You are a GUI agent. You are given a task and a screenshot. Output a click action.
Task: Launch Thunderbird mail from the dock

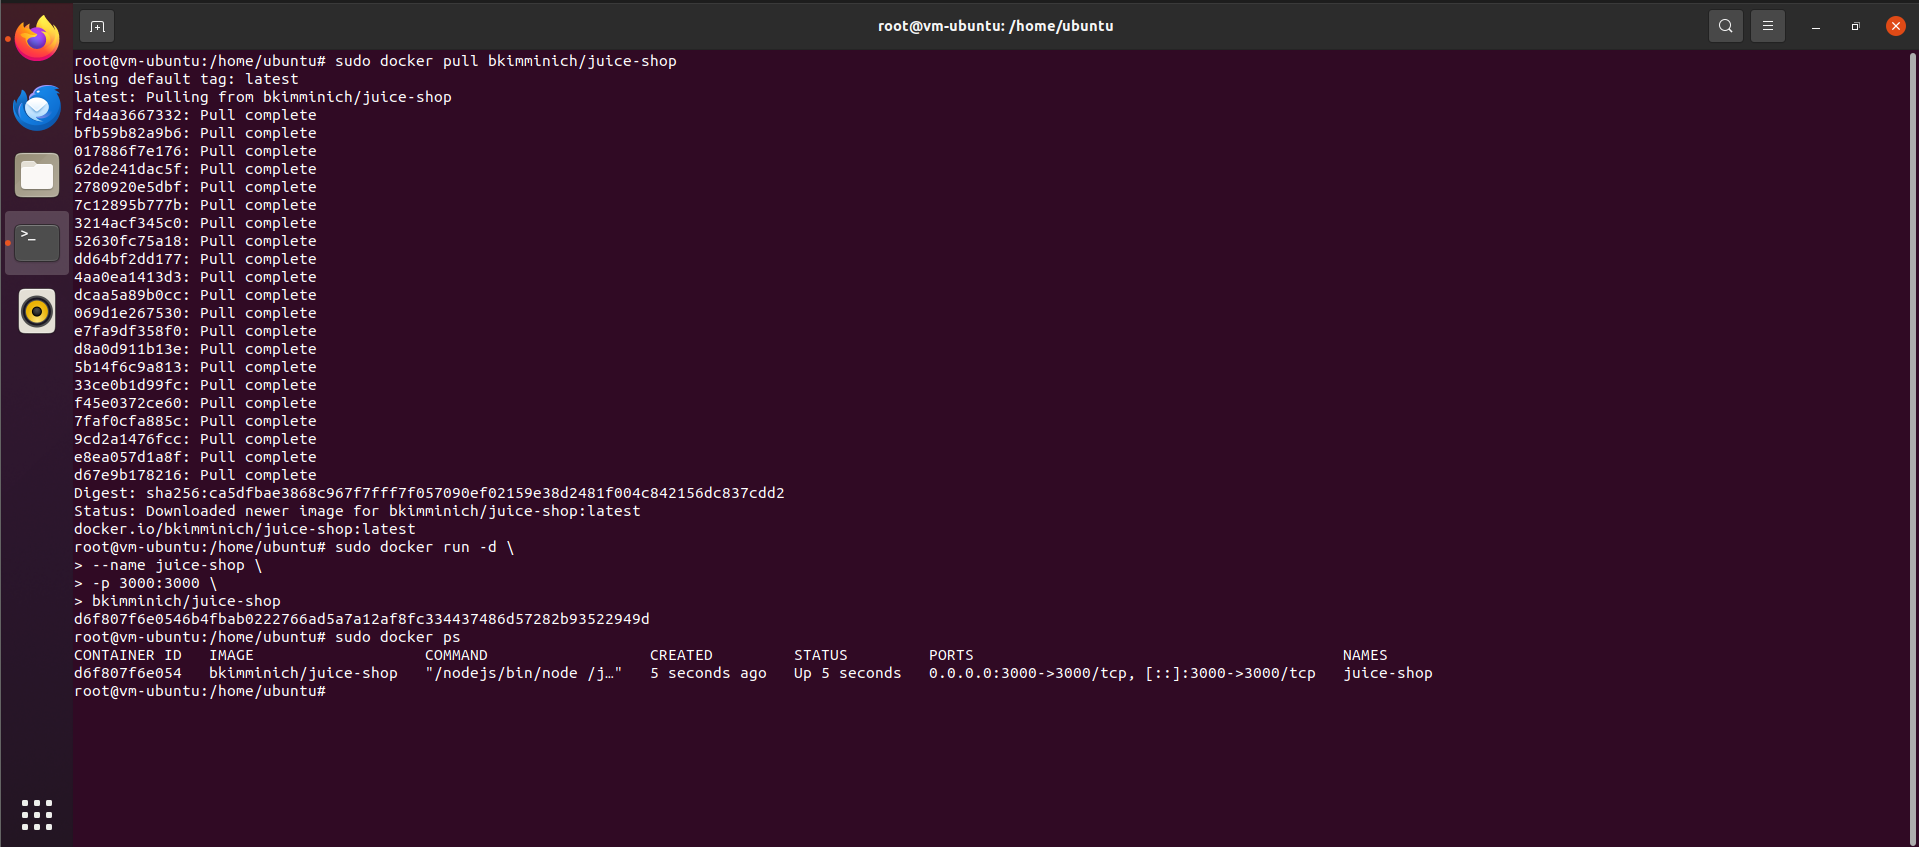[x=37, y=107]
